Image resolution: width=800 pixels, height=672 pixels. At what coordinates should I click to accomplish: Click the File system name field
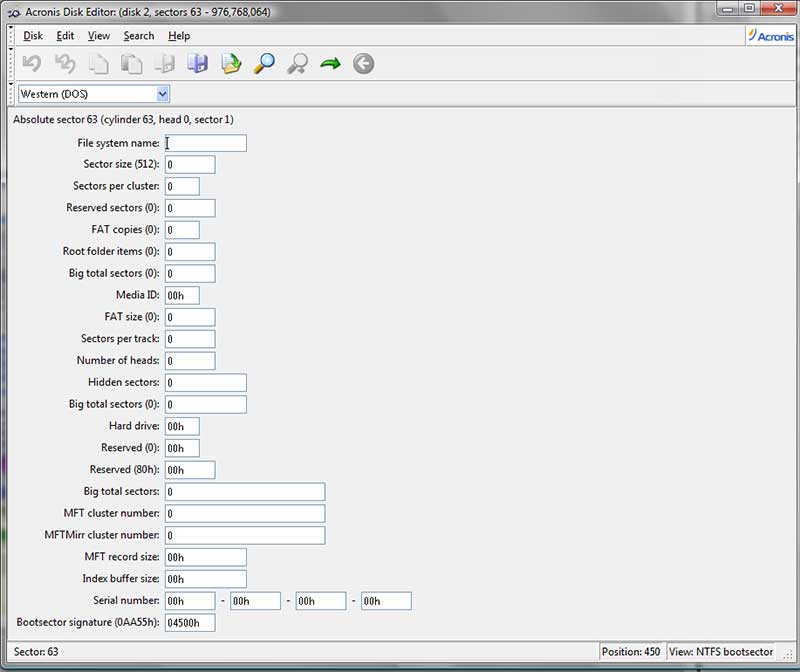pyautogui.click(x=206, y=143)
